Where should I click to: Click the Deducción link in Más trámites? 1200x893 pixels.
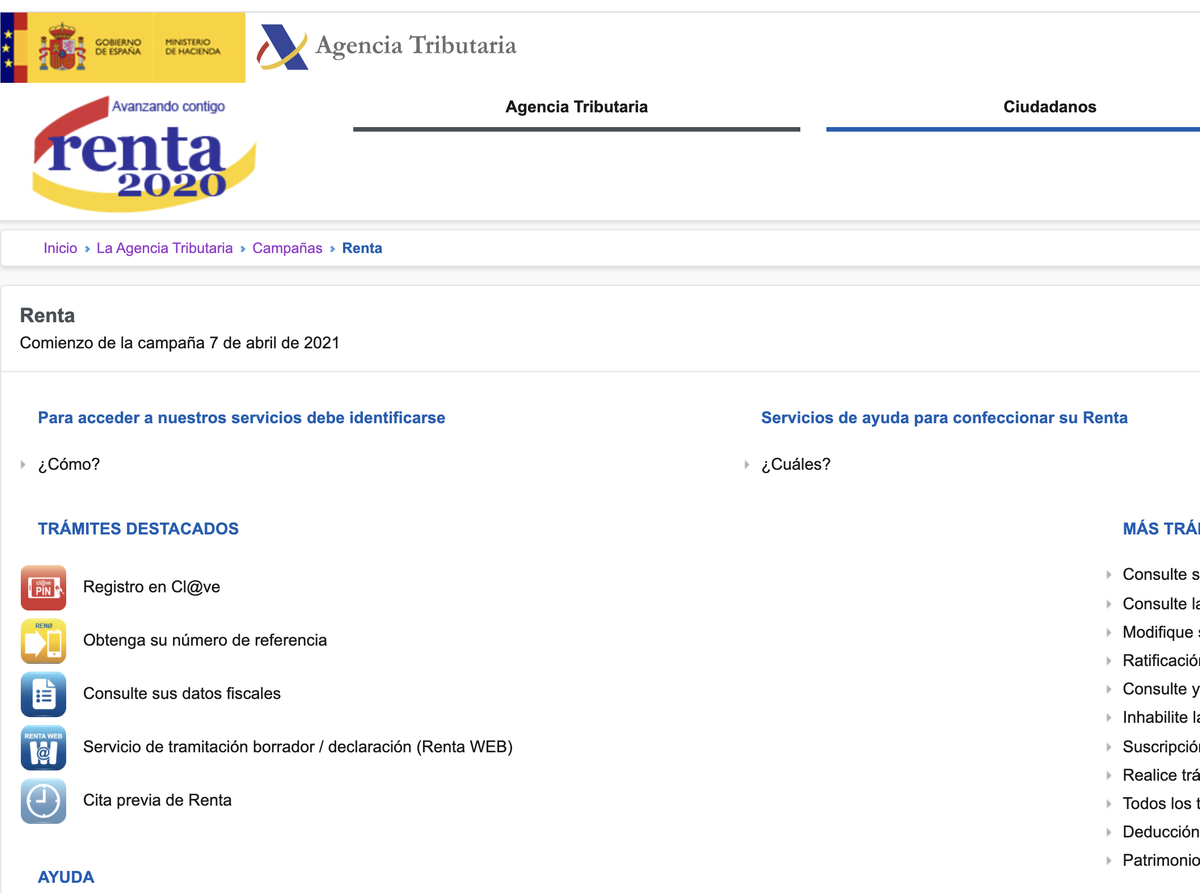(1160, 832)
